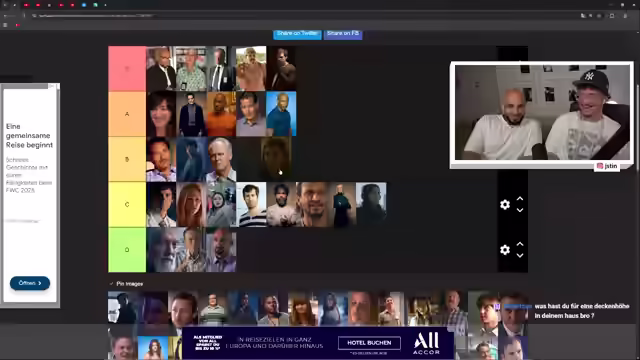Move tier D row up with arrow
Screen dimensions: 640x360
[x=520, y=244]
